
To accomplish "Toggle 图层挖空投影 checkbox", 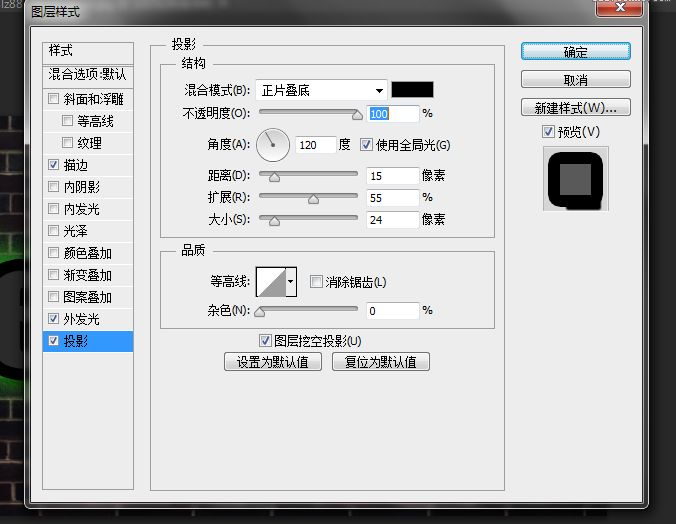I will point(265,341).
